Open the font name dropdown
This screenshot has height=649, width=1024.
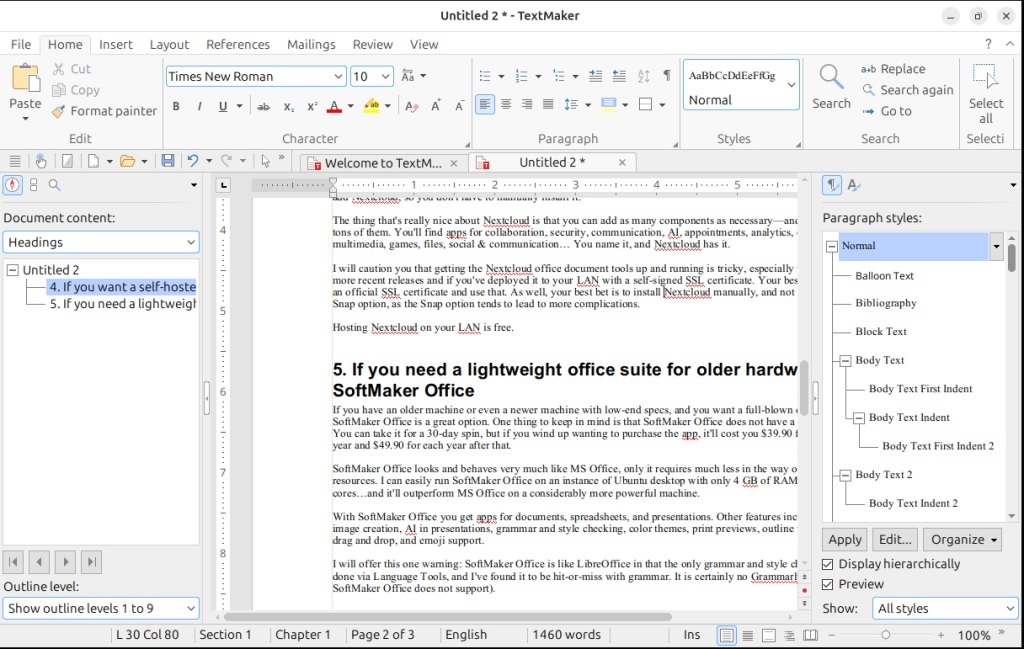point(338,76)
